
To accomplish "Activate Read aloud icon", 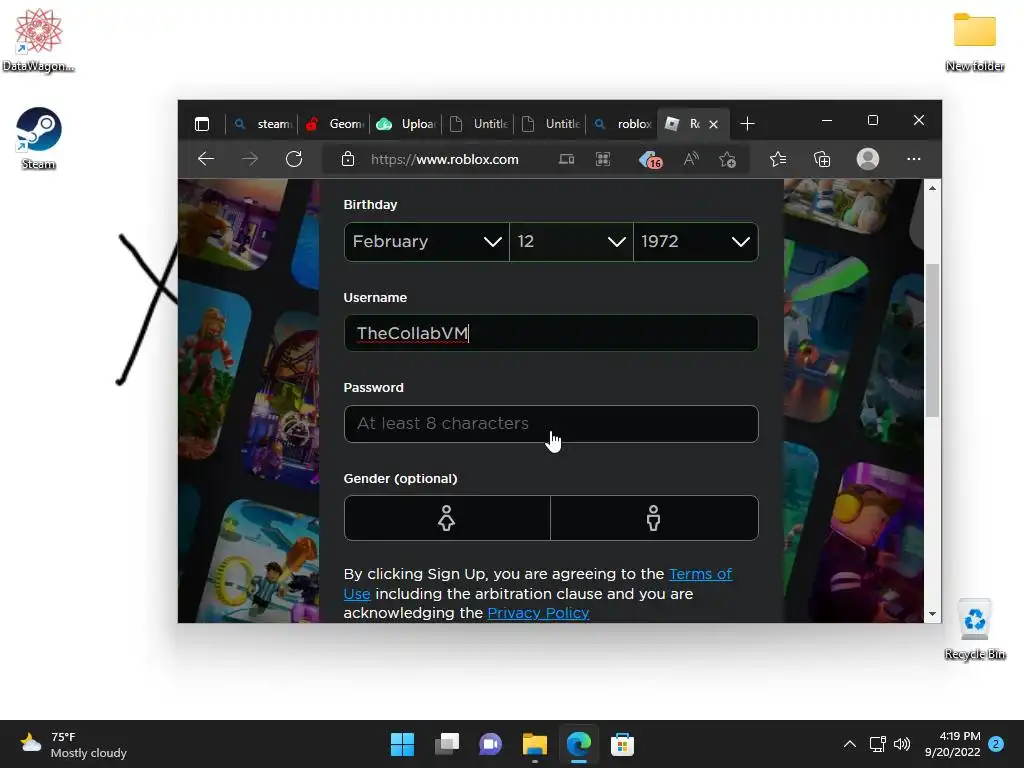I will [x=691, y=159].
